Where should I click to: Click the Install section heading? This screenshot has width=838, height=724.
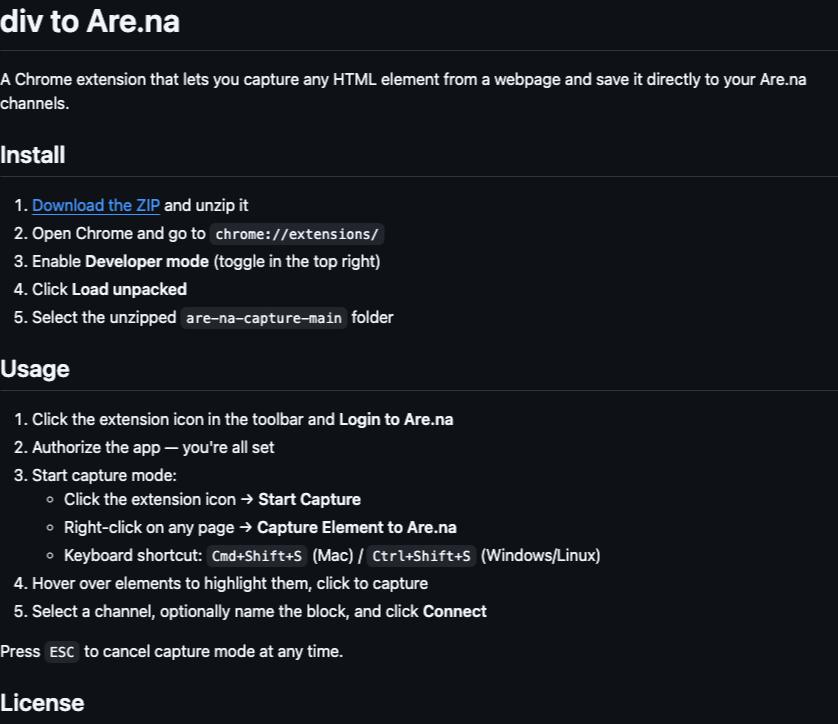33,155
